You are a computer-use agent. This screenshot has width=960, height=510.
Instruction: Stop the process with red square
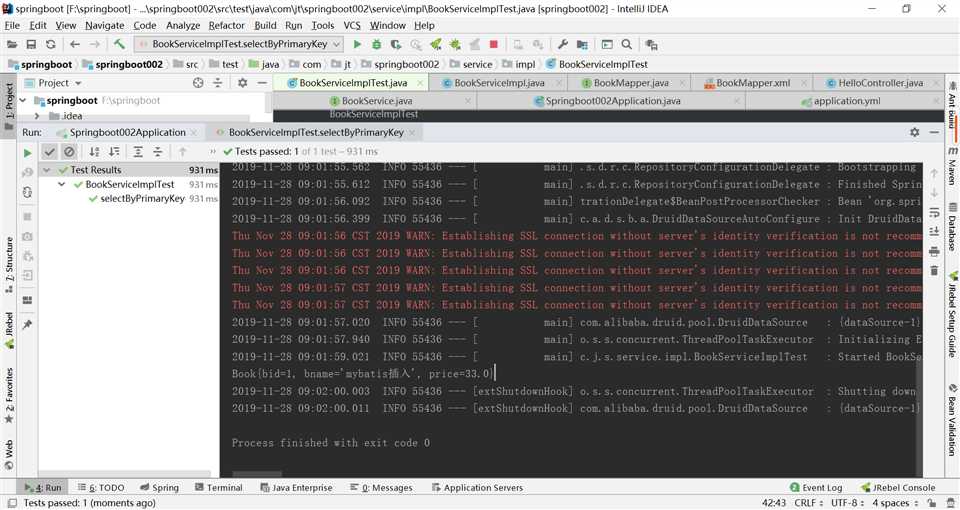494,45
